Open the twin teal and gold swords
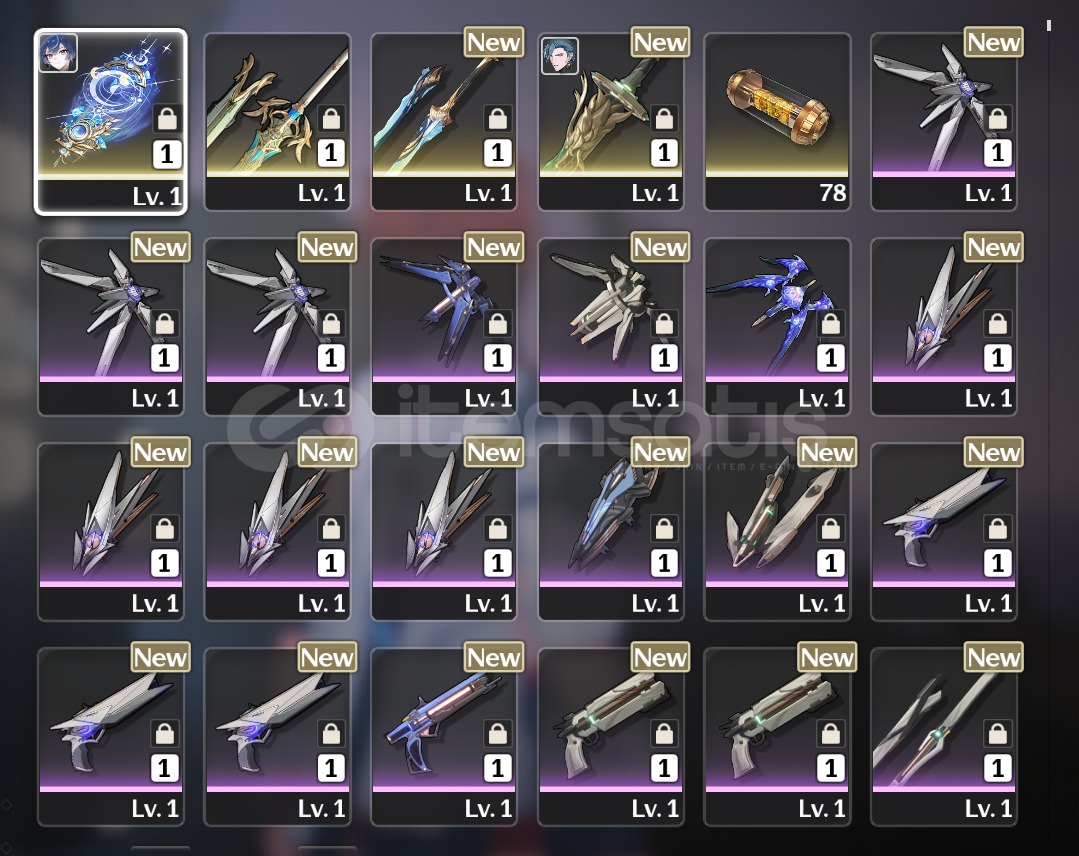The width and height of the screenshot is (1079, 856). (x=444, y=122)
